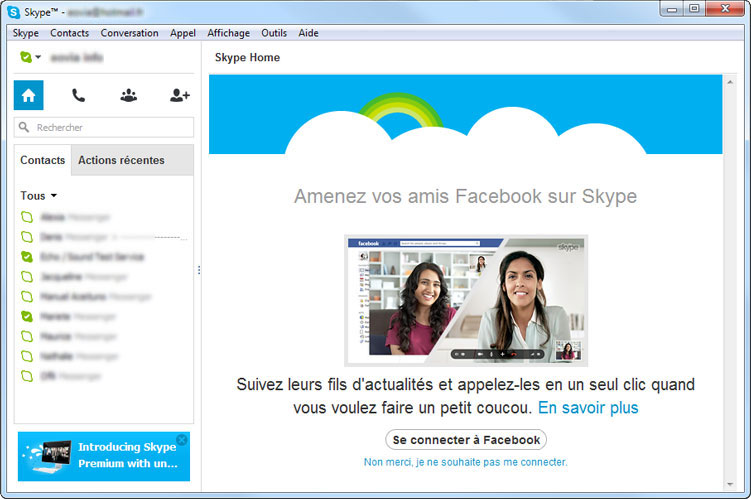Image resolution: width=751 pixels, height=499 pixels.
Task: Open the Outils menu
Action: tap(274, 33)
